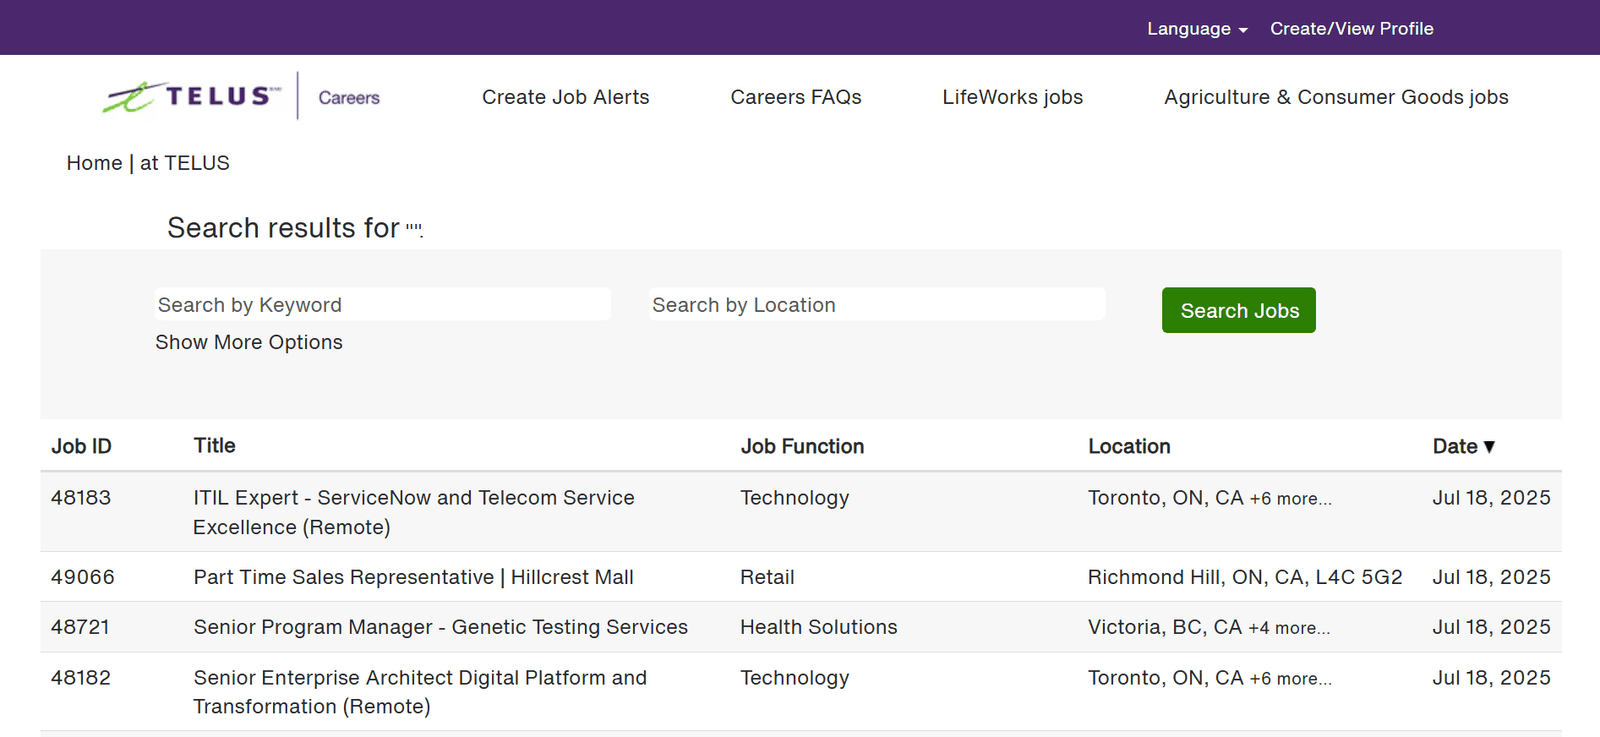Select Richmond Hill, ON location text
This screenshot has width=1600, height=737.
1245,577
